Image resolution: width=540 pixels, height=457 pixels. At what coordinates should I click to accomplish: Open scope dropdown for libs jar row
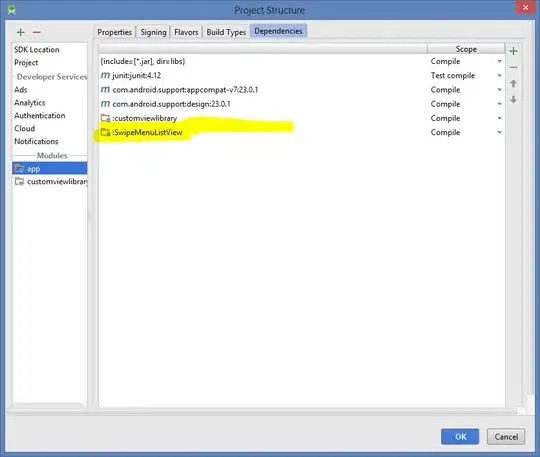[499, 61]
